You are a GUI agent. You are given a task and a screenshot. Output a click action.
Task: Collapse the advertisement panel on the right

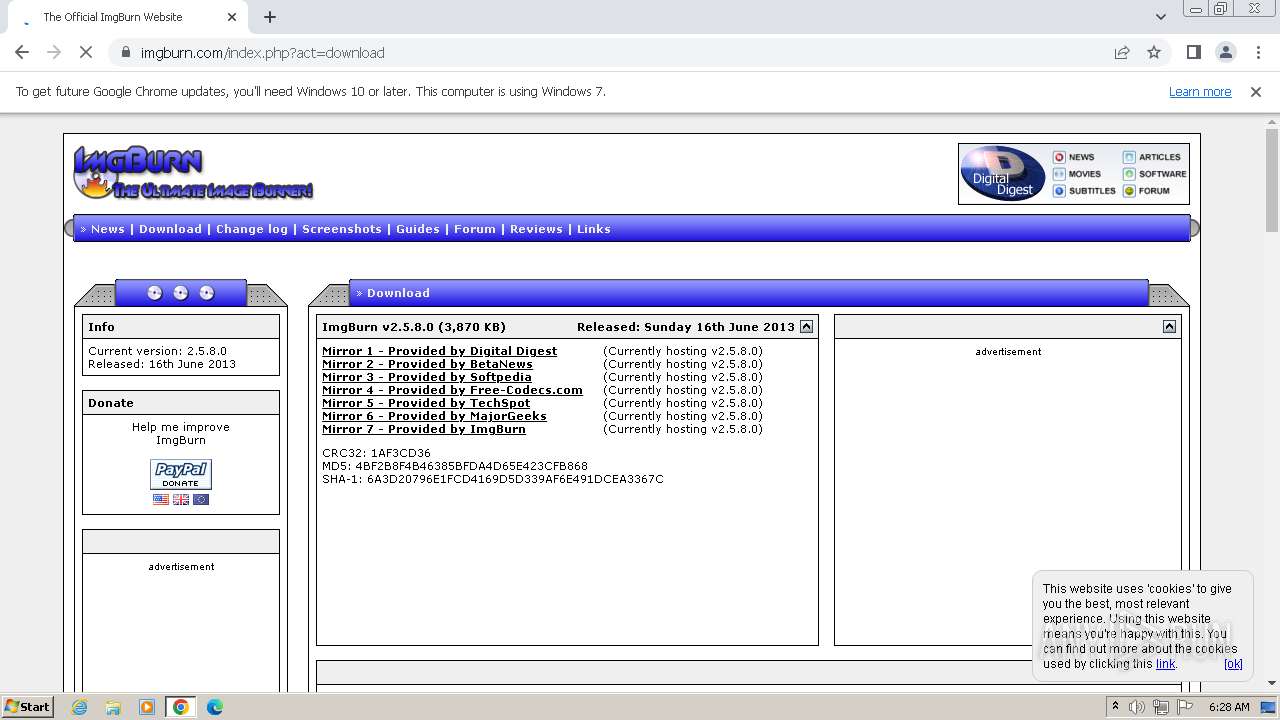(1169, 326)
